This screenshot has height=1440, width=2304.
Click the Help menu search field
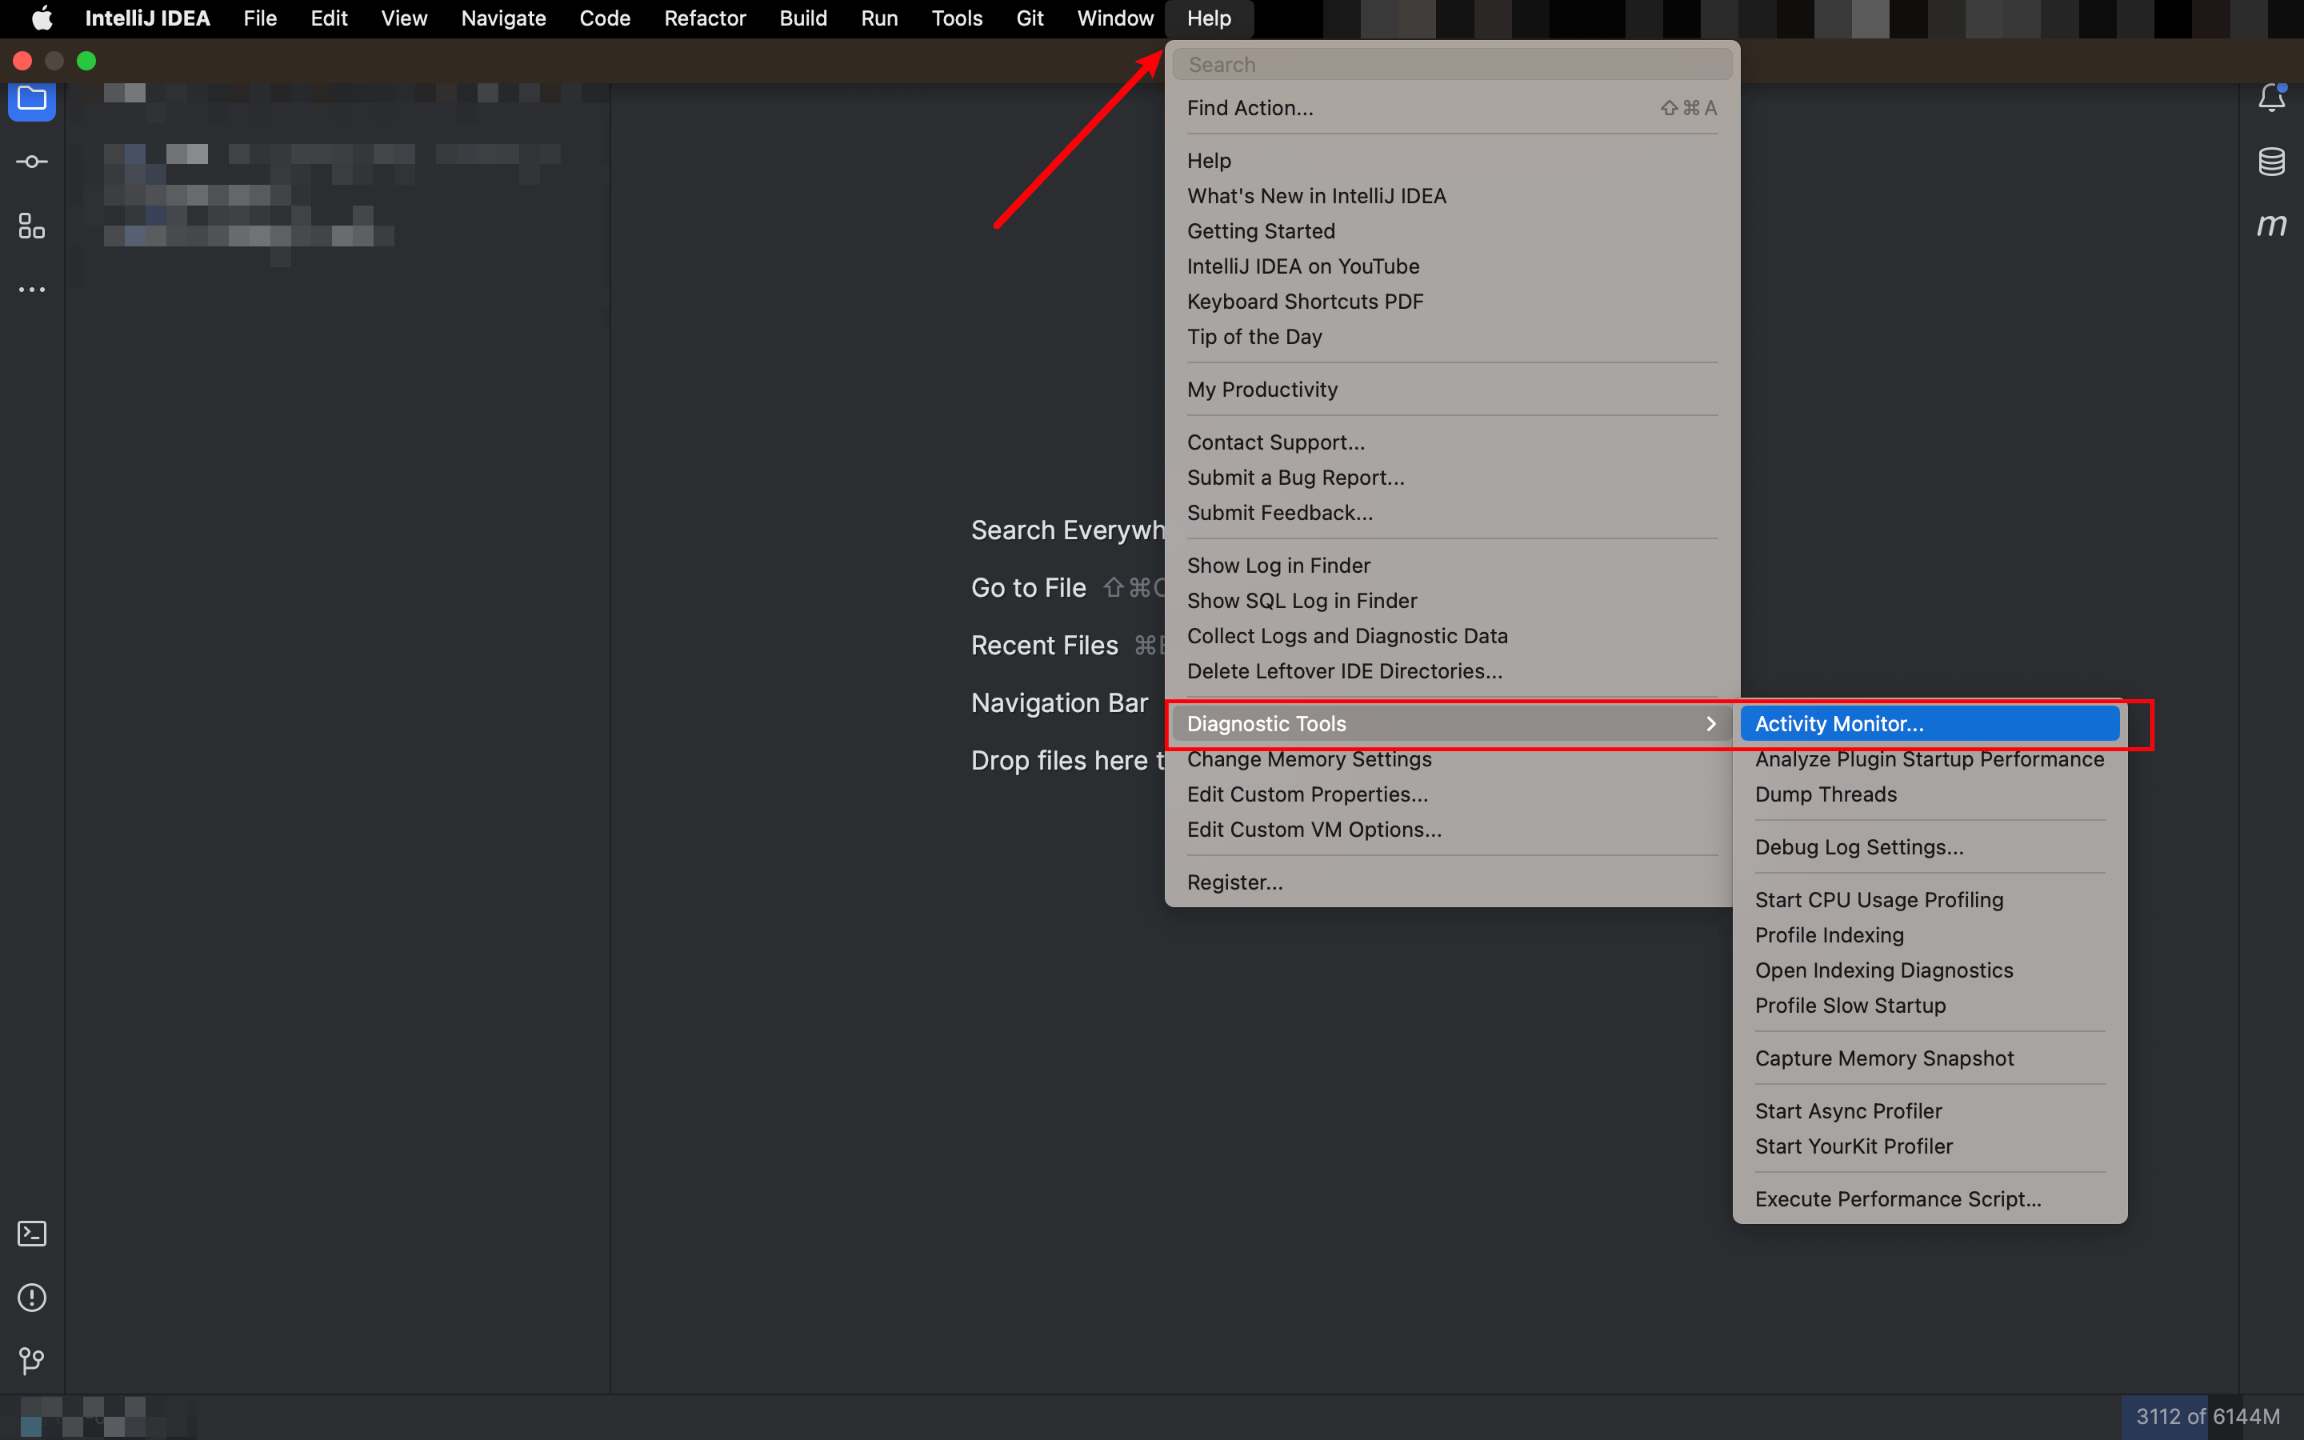click(x=1452, y=65)
